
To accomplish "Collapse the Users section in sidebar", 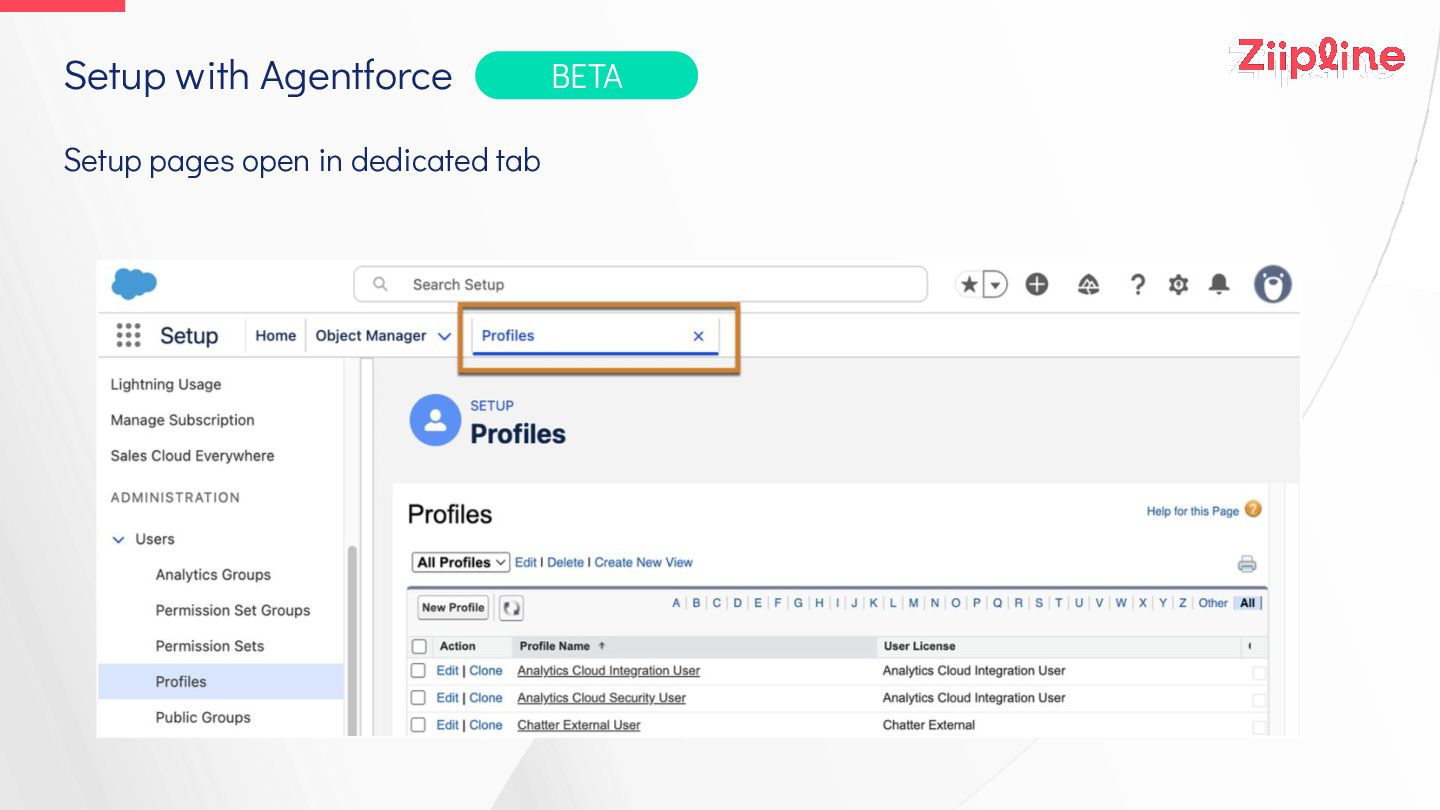I will click(x=119, y=540).
